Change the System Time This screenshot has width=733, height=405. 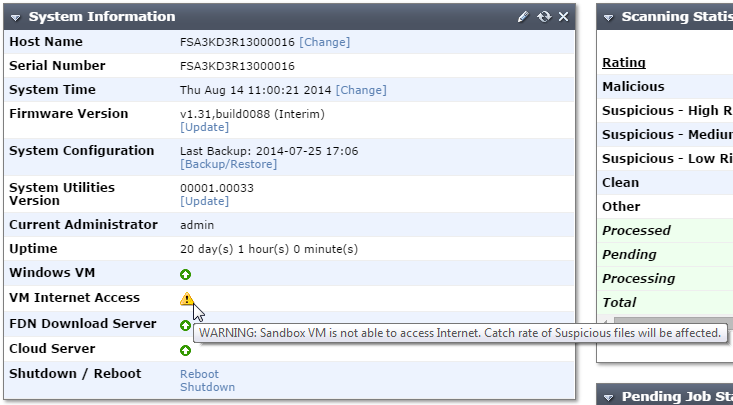360,90
